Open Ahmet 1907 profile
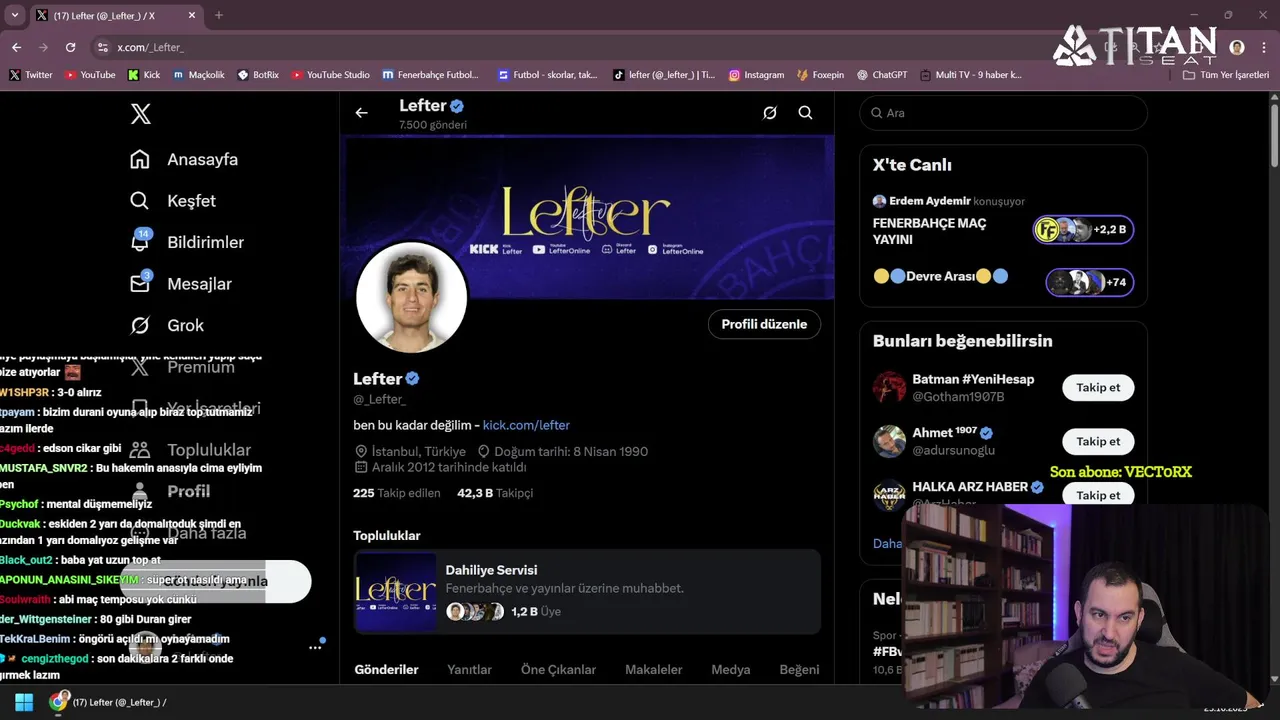Screen dimensions: 1280x720 click(945, 433)
